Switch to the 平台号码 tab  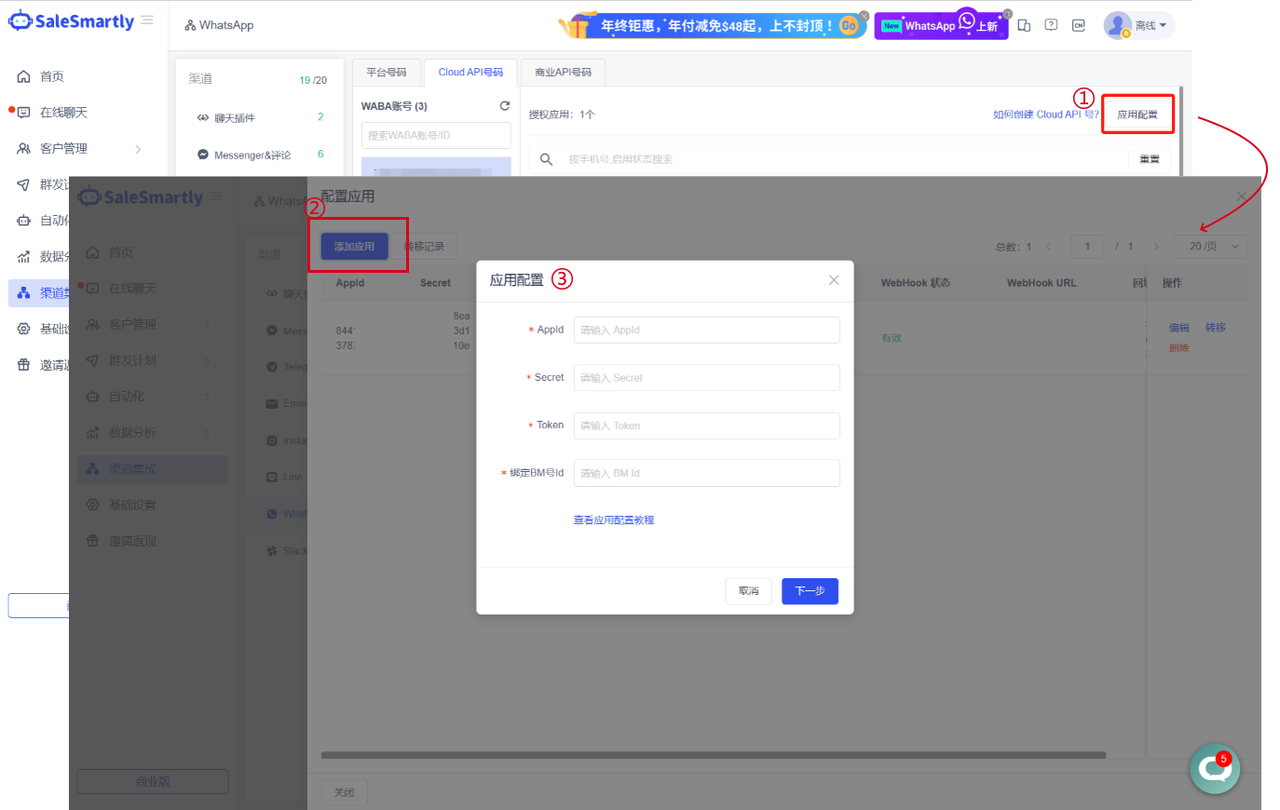386,73
